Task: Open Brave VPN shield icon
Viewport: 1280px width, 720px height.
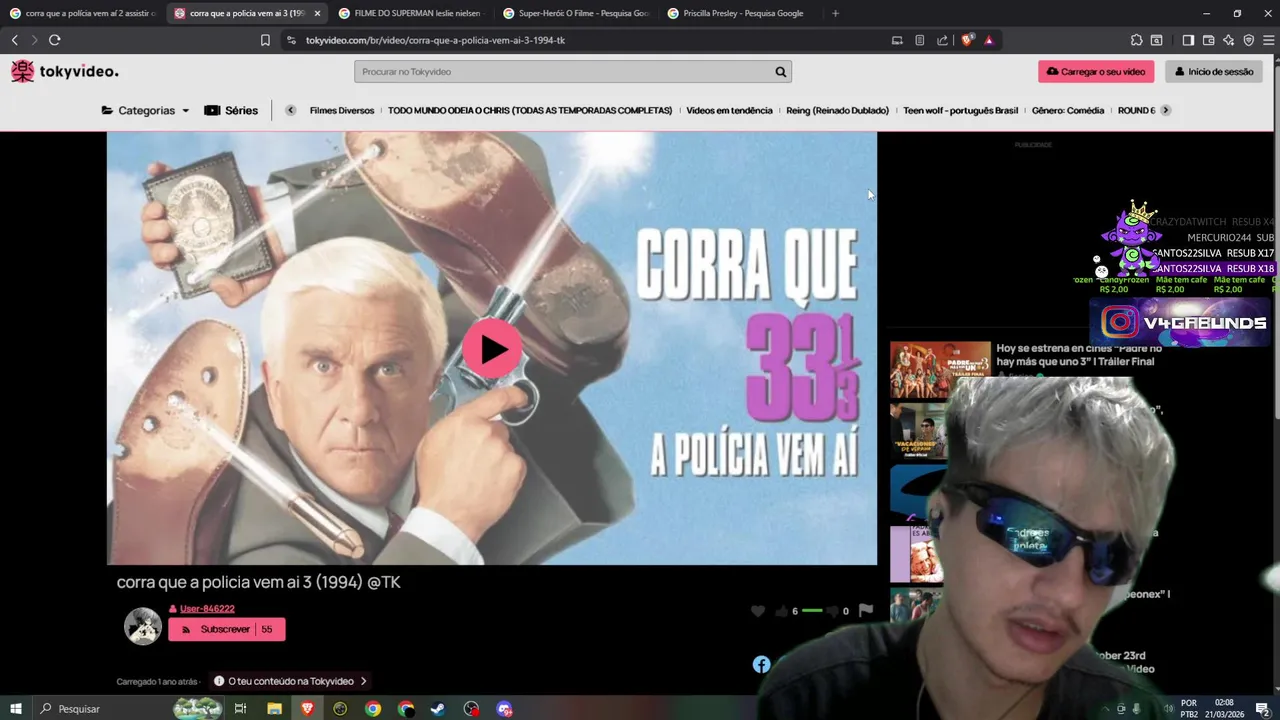Action: click(1248, 40)
